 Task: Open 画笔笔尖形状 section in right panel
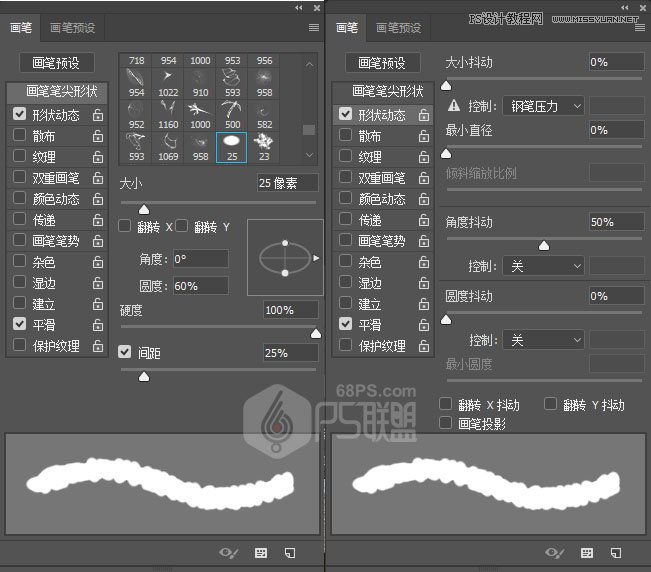(383, 92)
